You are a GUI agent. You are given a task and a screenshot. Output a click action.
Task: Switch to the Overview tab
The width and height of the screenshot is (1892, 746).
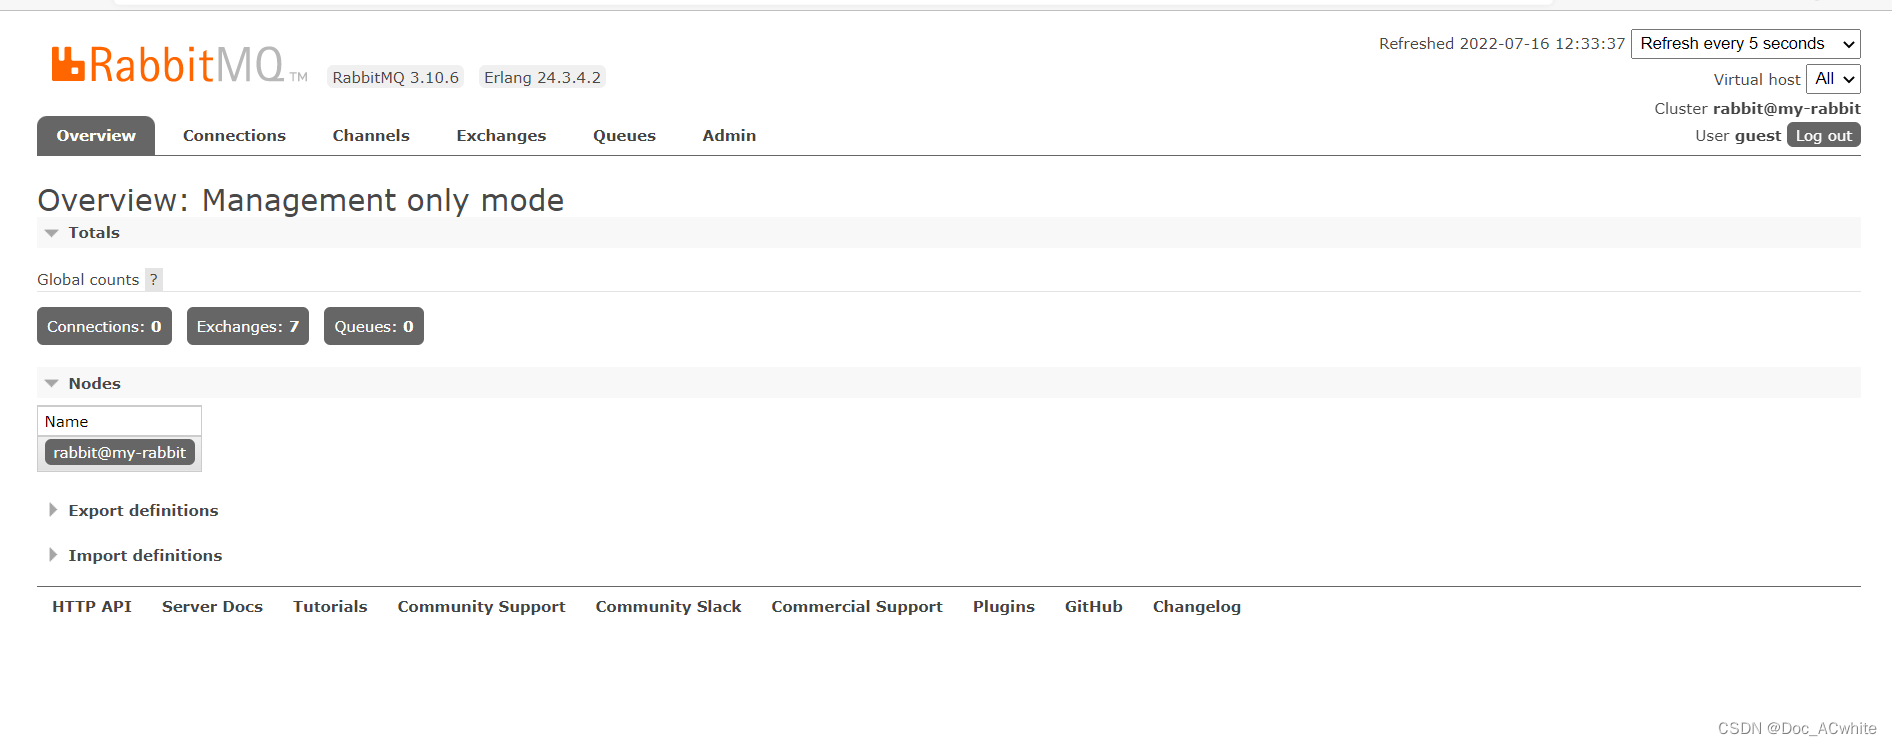[96, 136]
